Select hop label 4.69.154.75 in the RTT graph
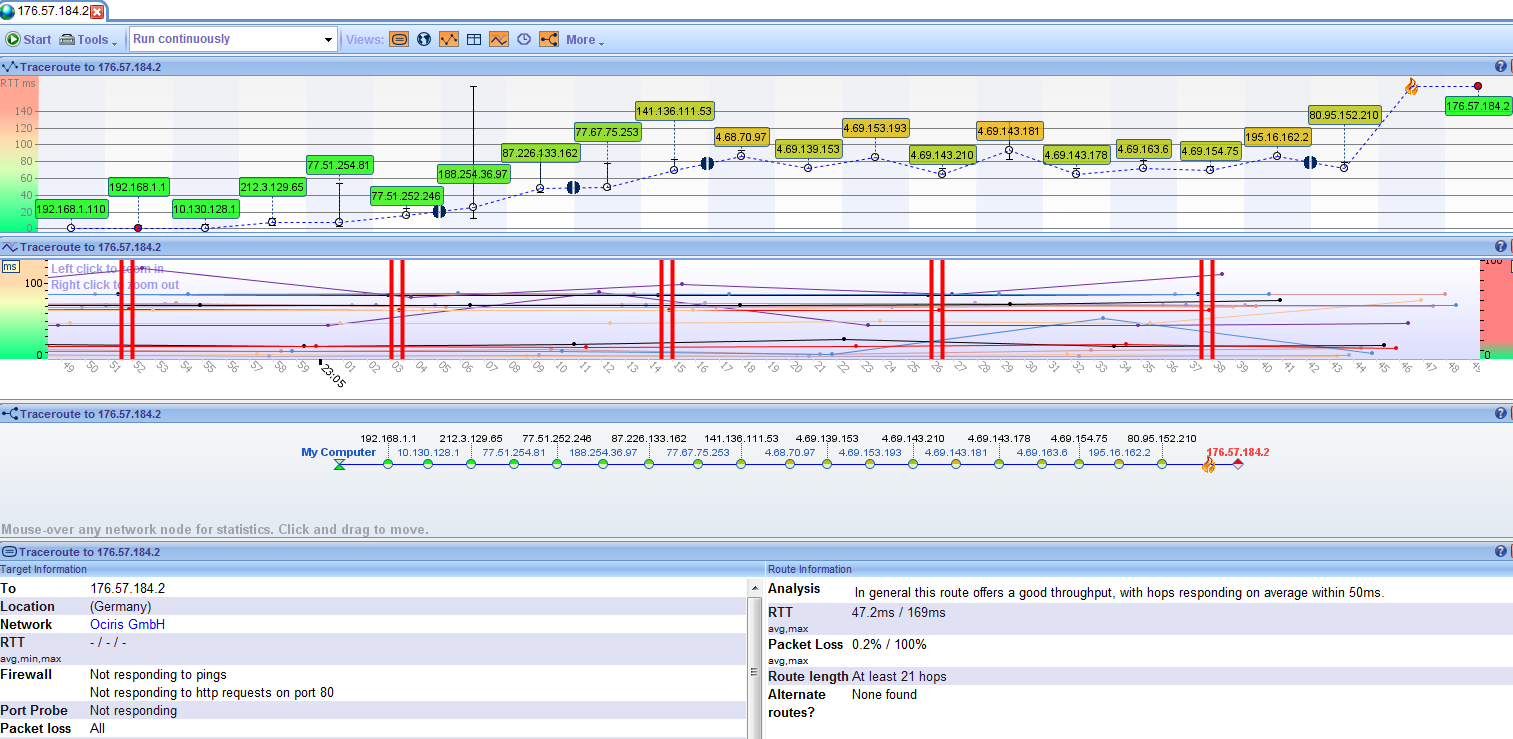Viewport: 1513px width, 739px height. (1210, 151)
